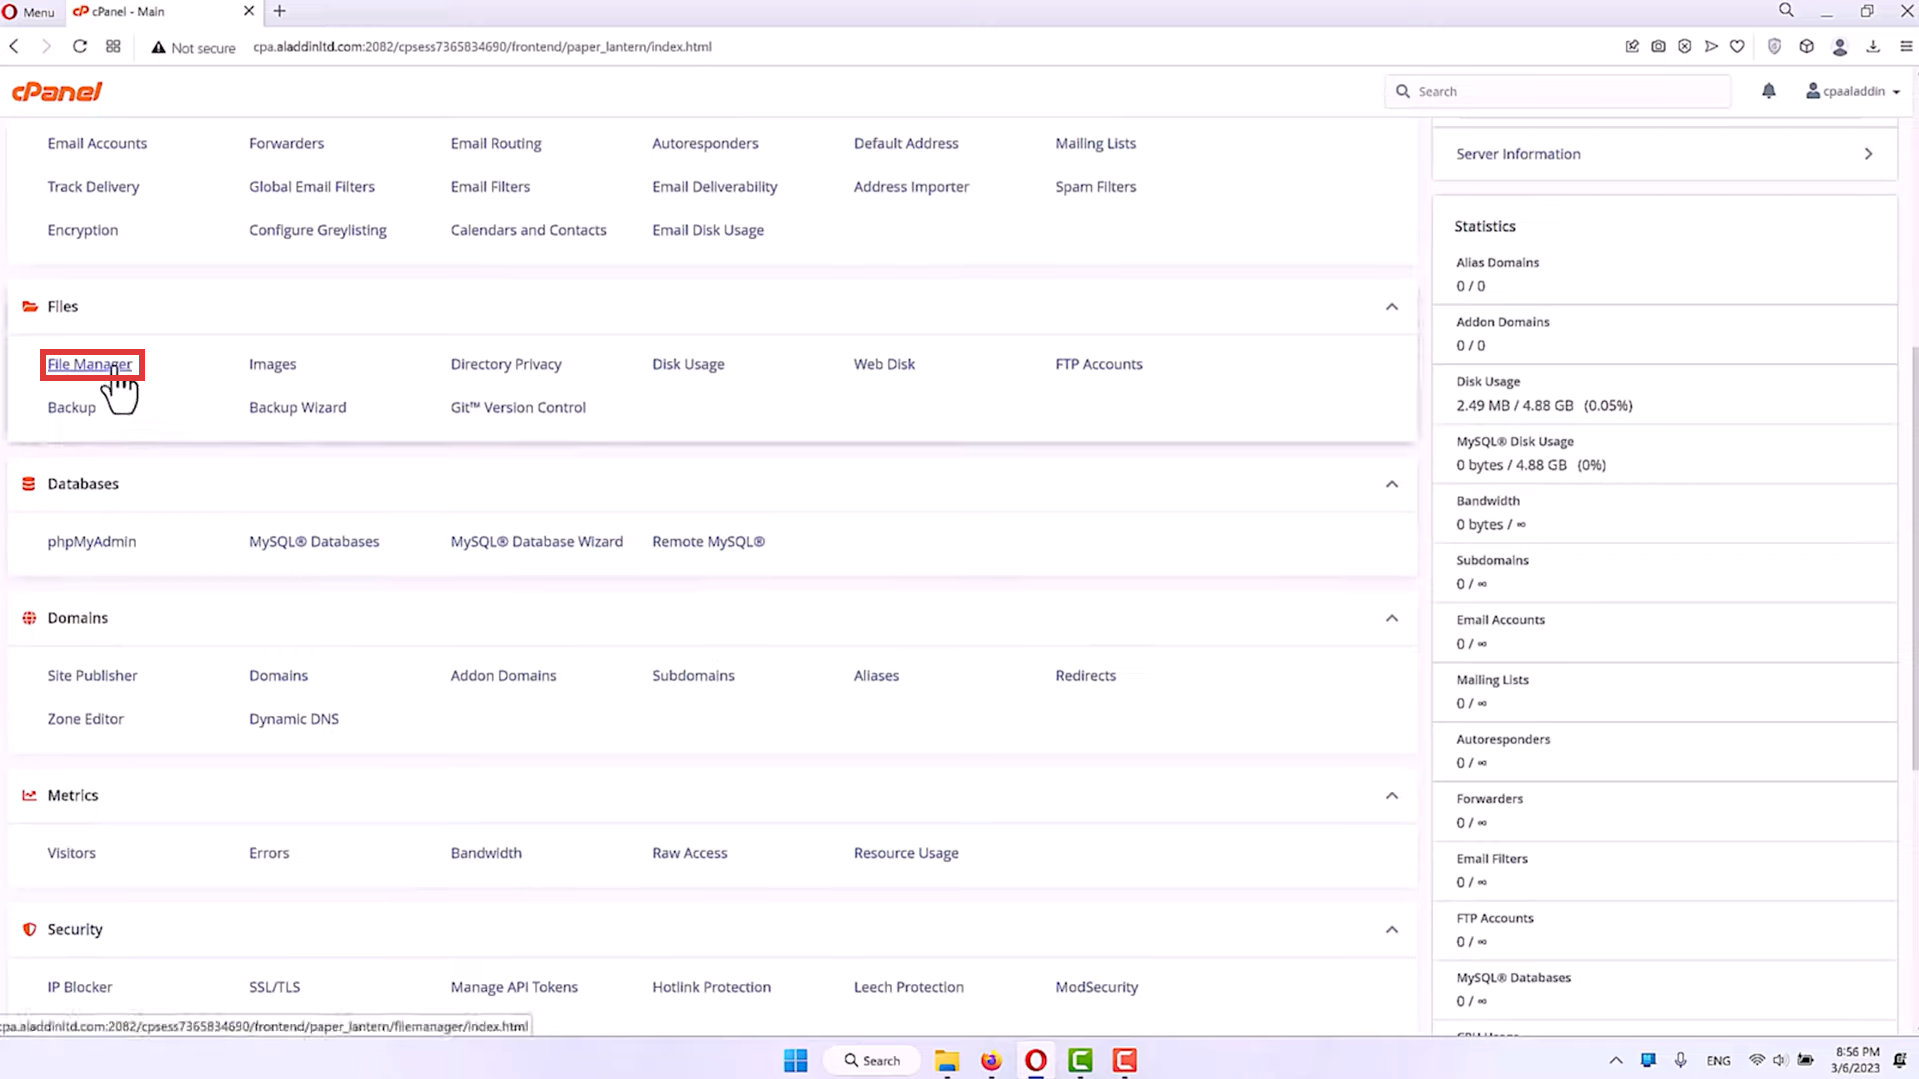Open Raw Access logs
1919x1079 pixels.
[690, 854]
